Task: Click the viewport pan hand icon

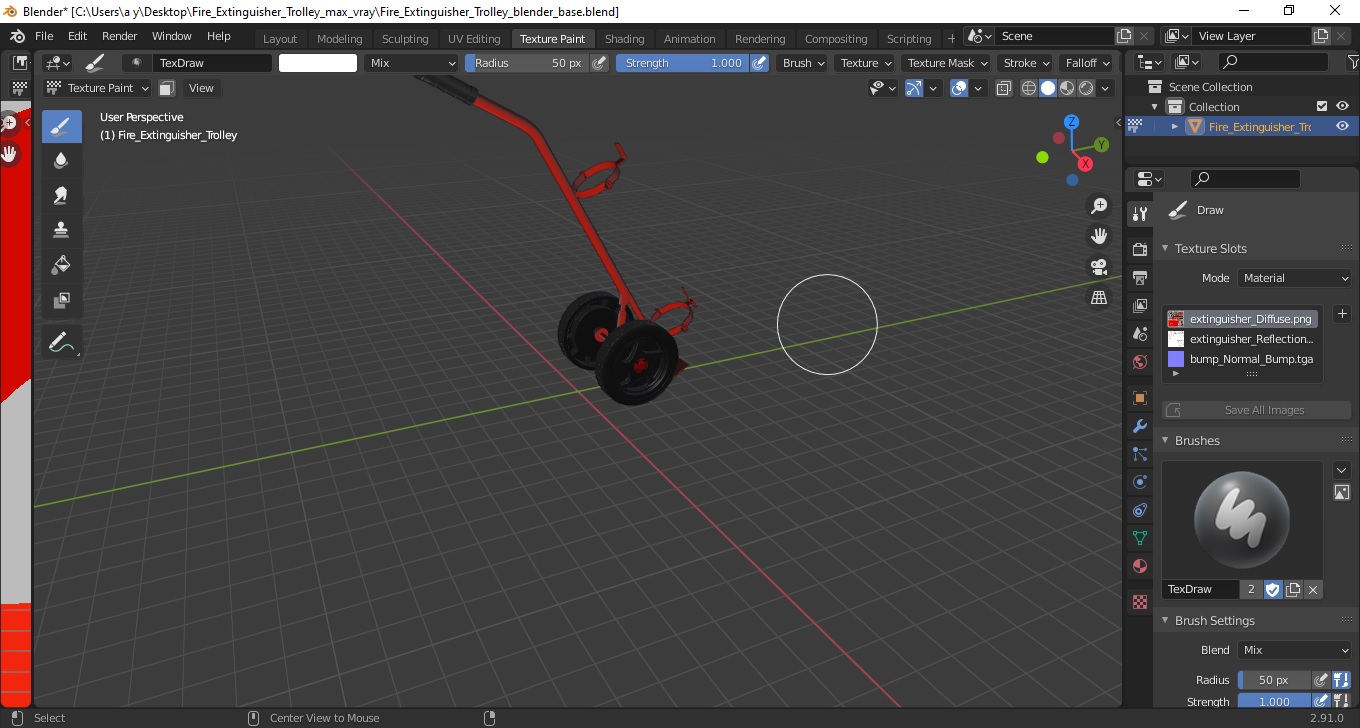Action: (1099, 236)
